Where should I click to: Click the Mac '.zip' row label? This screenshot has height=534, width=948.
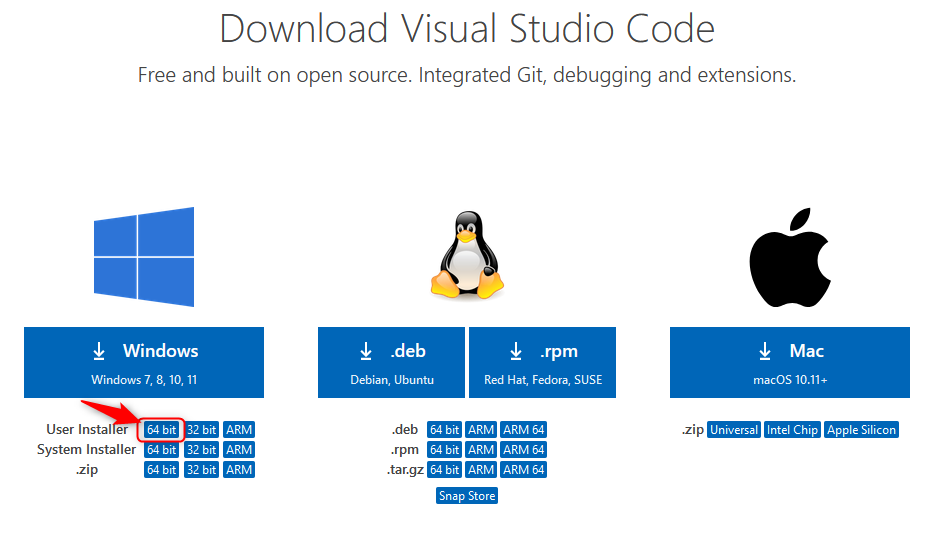pos(692,429)
